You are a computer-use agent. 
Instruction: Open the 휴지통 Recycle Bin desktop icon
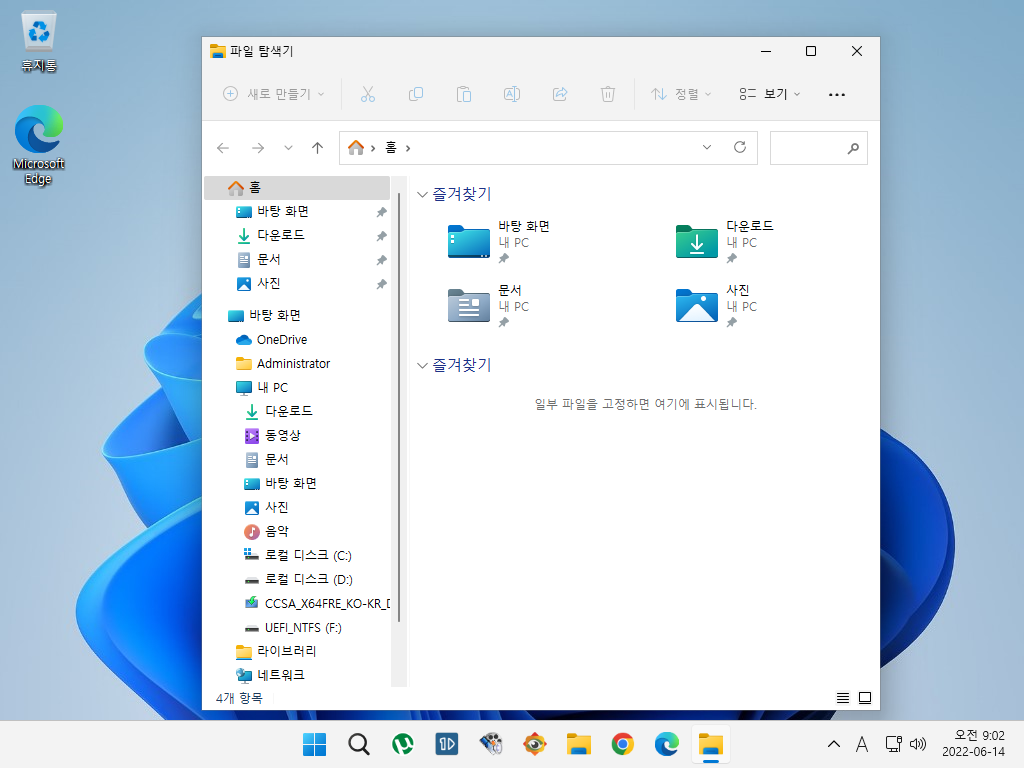[39, 42]
